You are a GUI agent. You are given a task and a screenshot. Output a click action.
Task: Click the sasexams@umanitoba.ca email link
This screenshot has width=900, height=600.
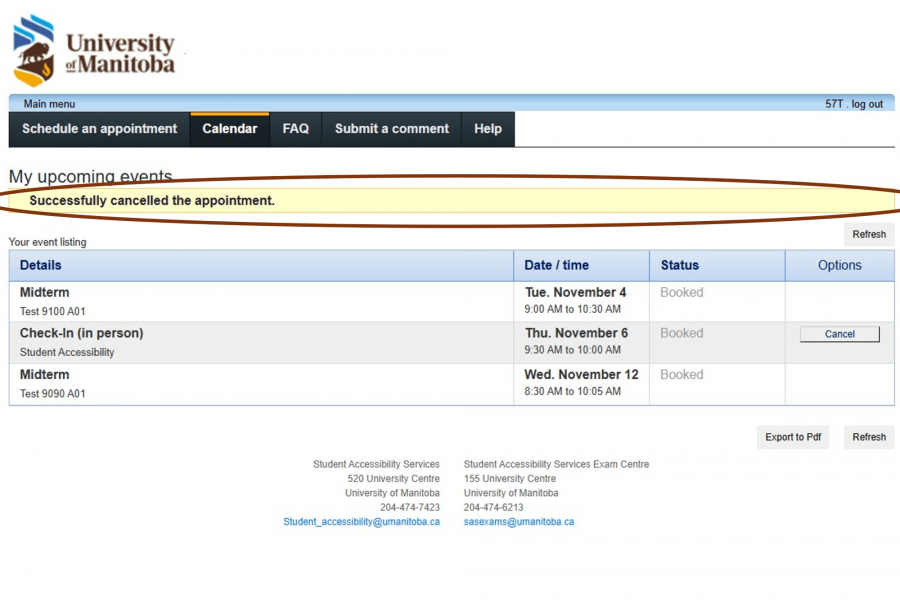518,522
